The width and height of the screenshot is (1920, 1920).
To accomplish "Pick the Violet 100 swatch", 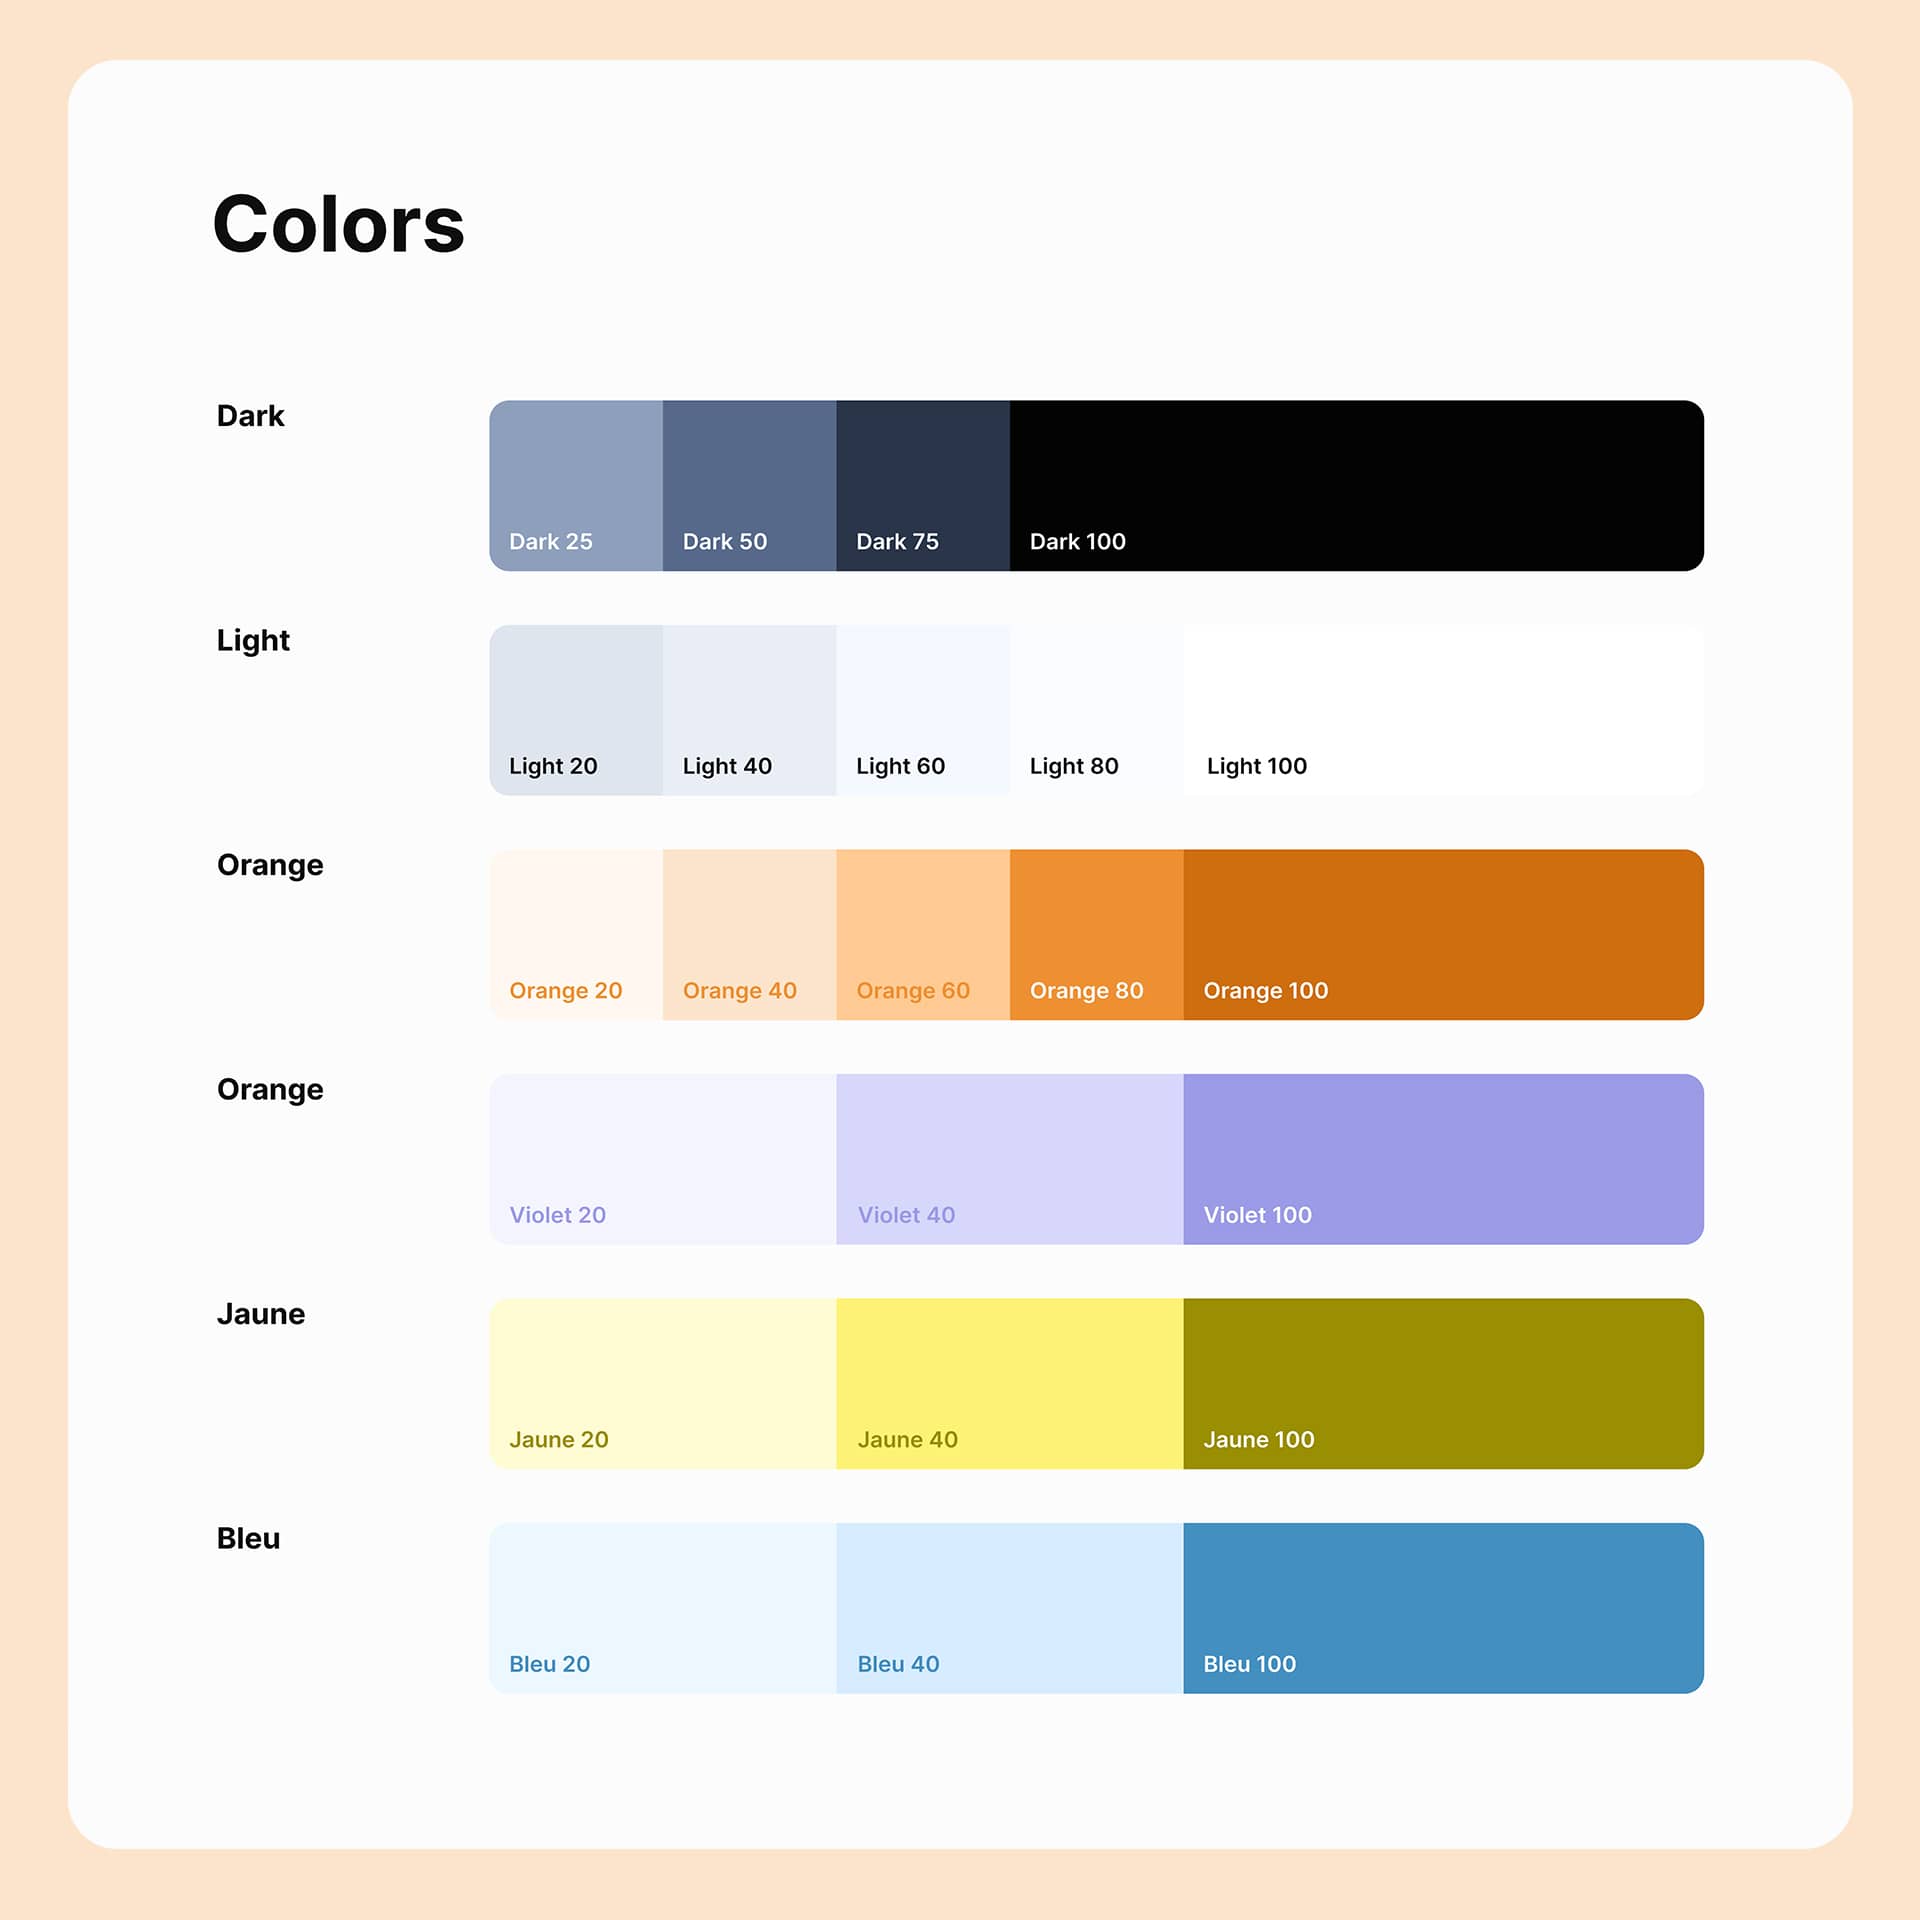I will point(1444,1159).
